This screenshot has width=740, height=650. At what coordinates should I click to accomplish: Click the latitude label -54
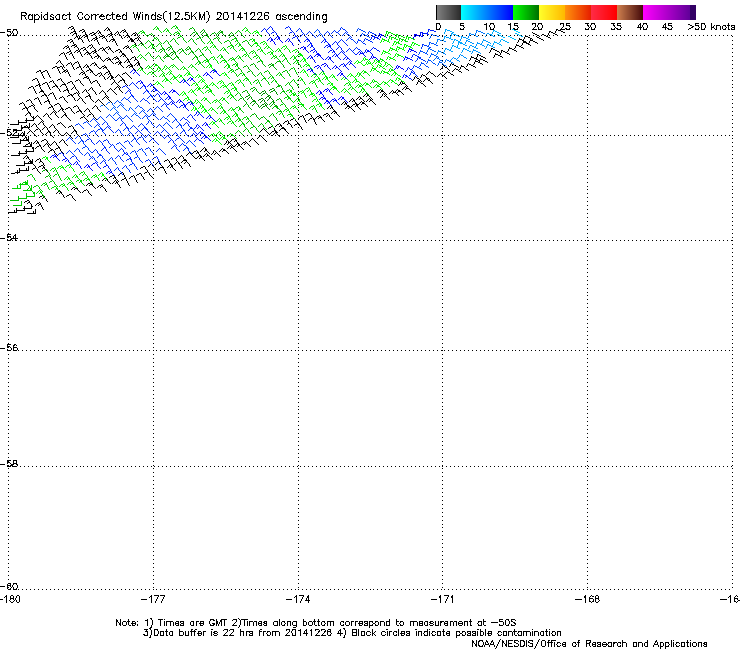pos(9,238)
